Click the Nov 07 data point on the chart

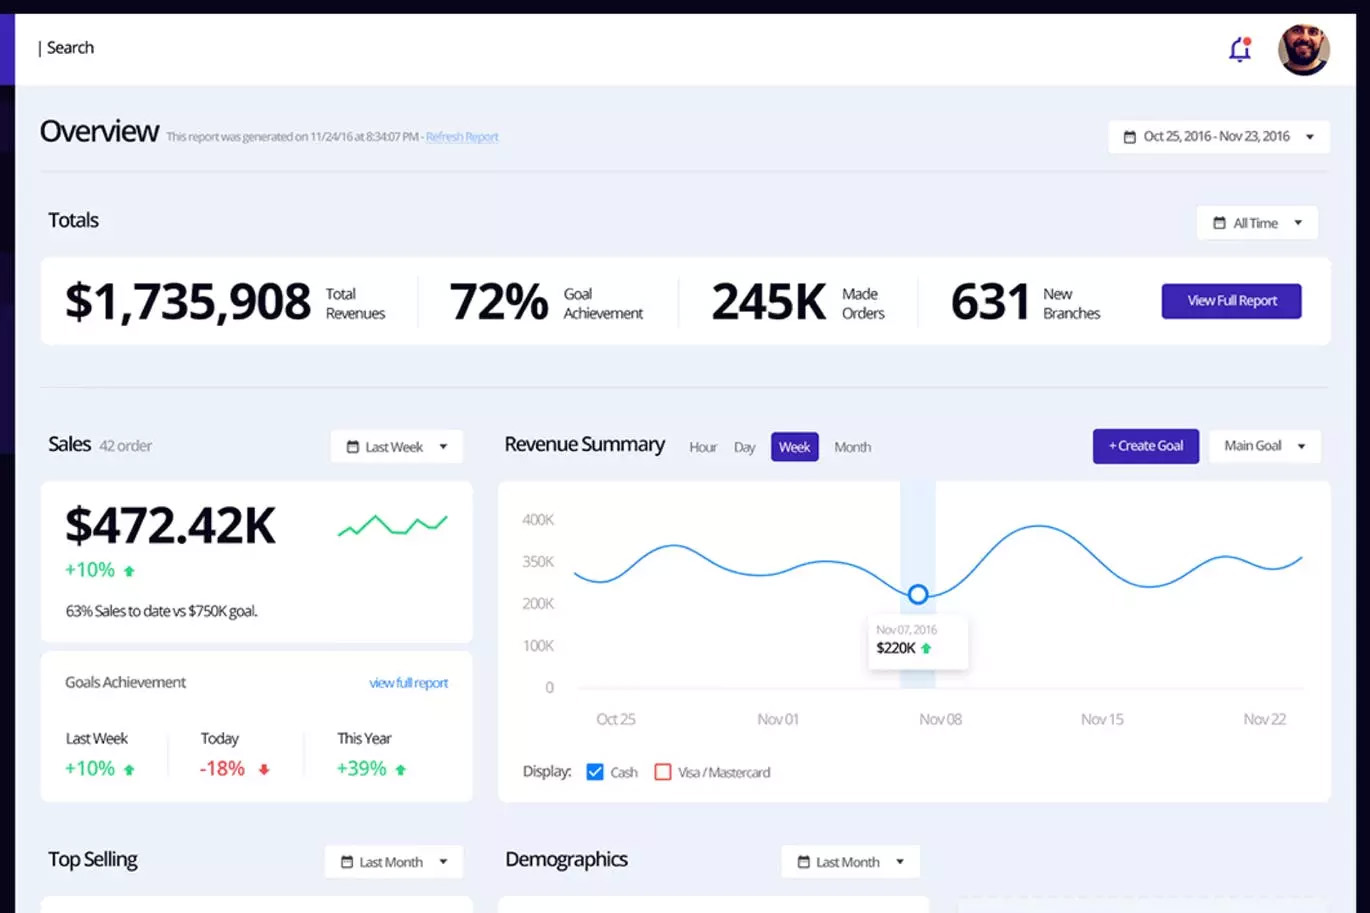click(x=918, y=594)
